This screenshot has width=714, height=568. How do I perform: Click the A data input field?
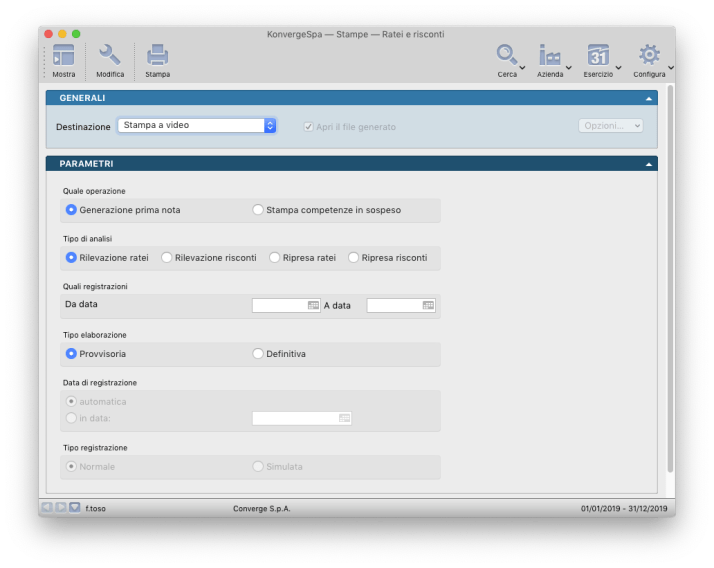[394, 305]
